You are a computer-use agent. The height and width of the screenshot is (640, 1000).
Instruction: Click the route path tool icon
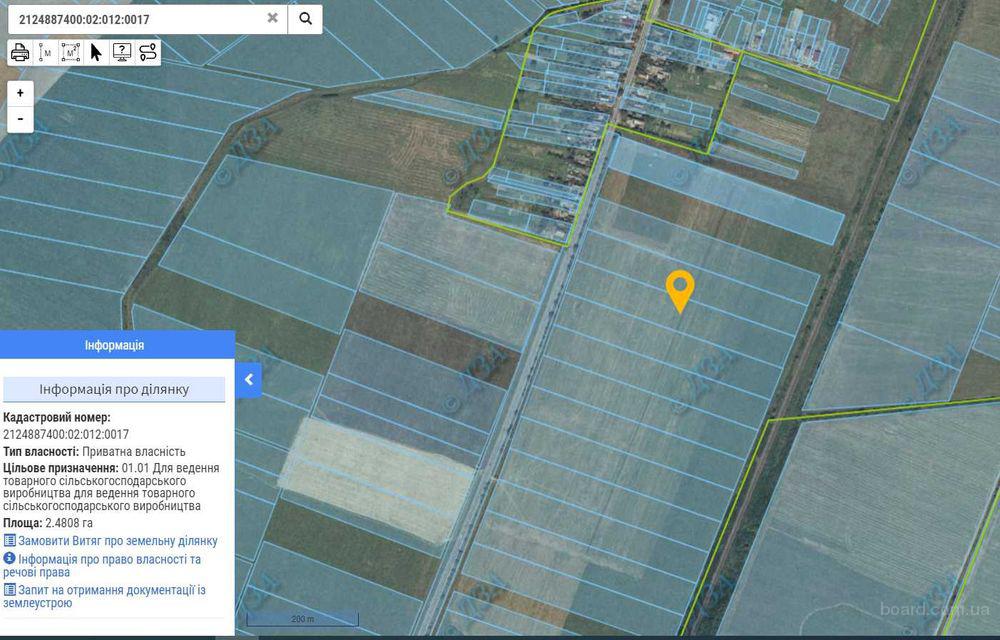[x=148, y=52]
